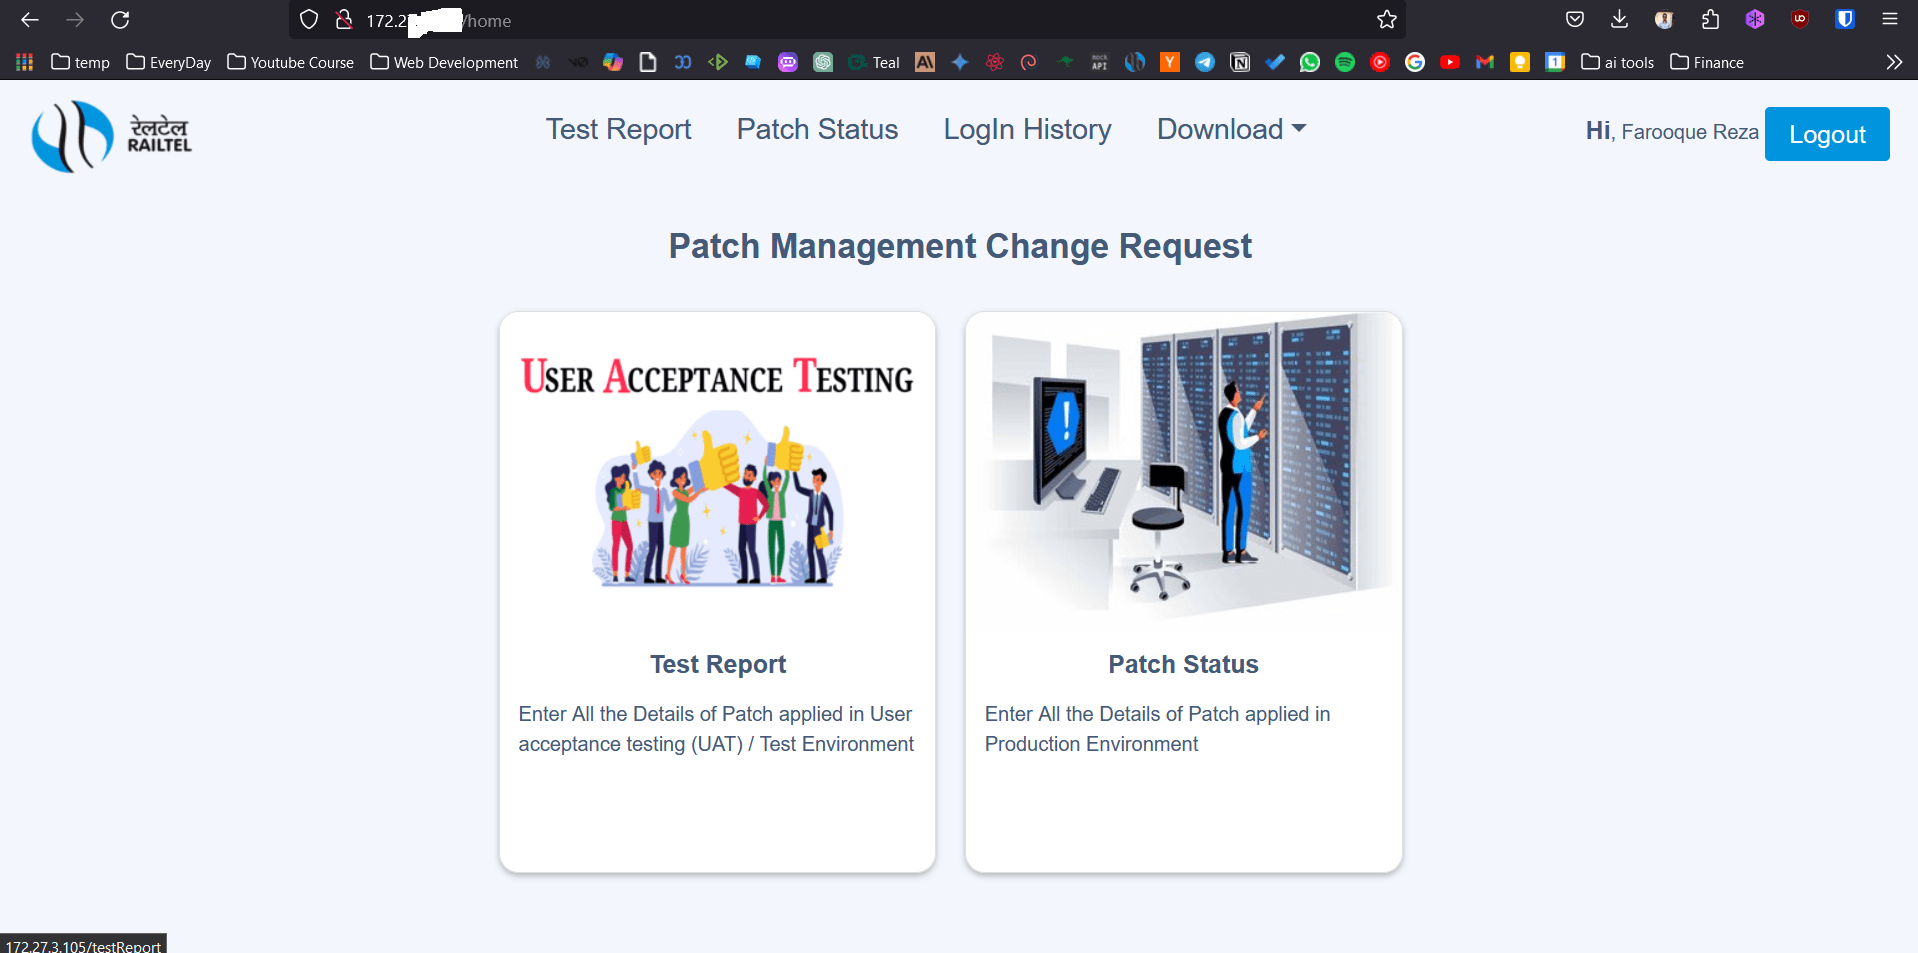
Task: Open the Bitwarden extension
Action: [x=1845, y=20]
